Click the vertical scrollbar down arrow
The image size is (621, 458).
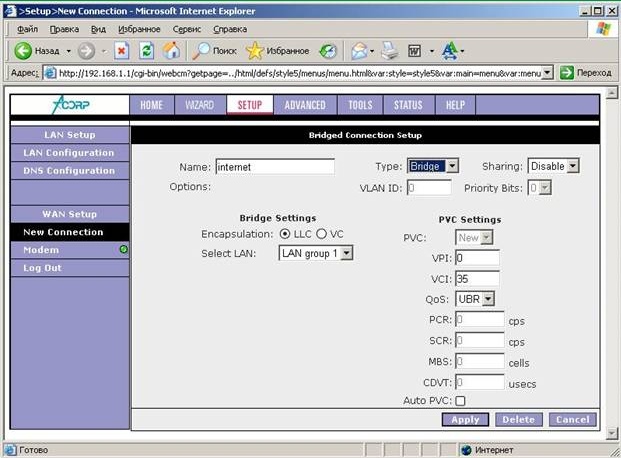(611, 433)
